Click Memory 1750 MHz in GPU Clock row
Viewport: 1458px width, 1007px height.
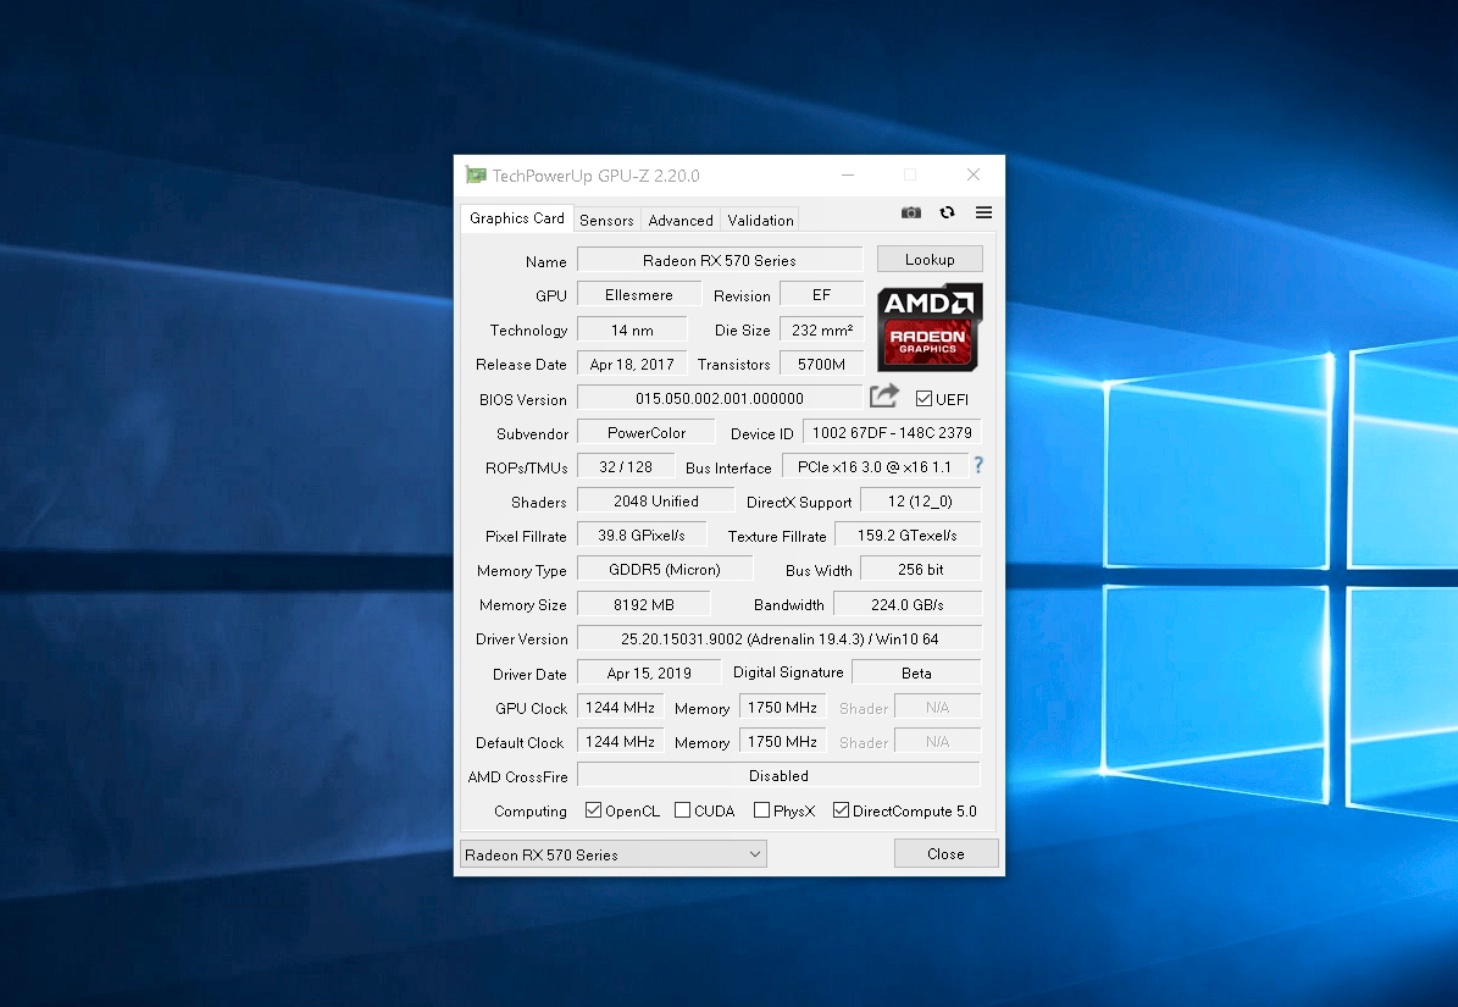782,707
